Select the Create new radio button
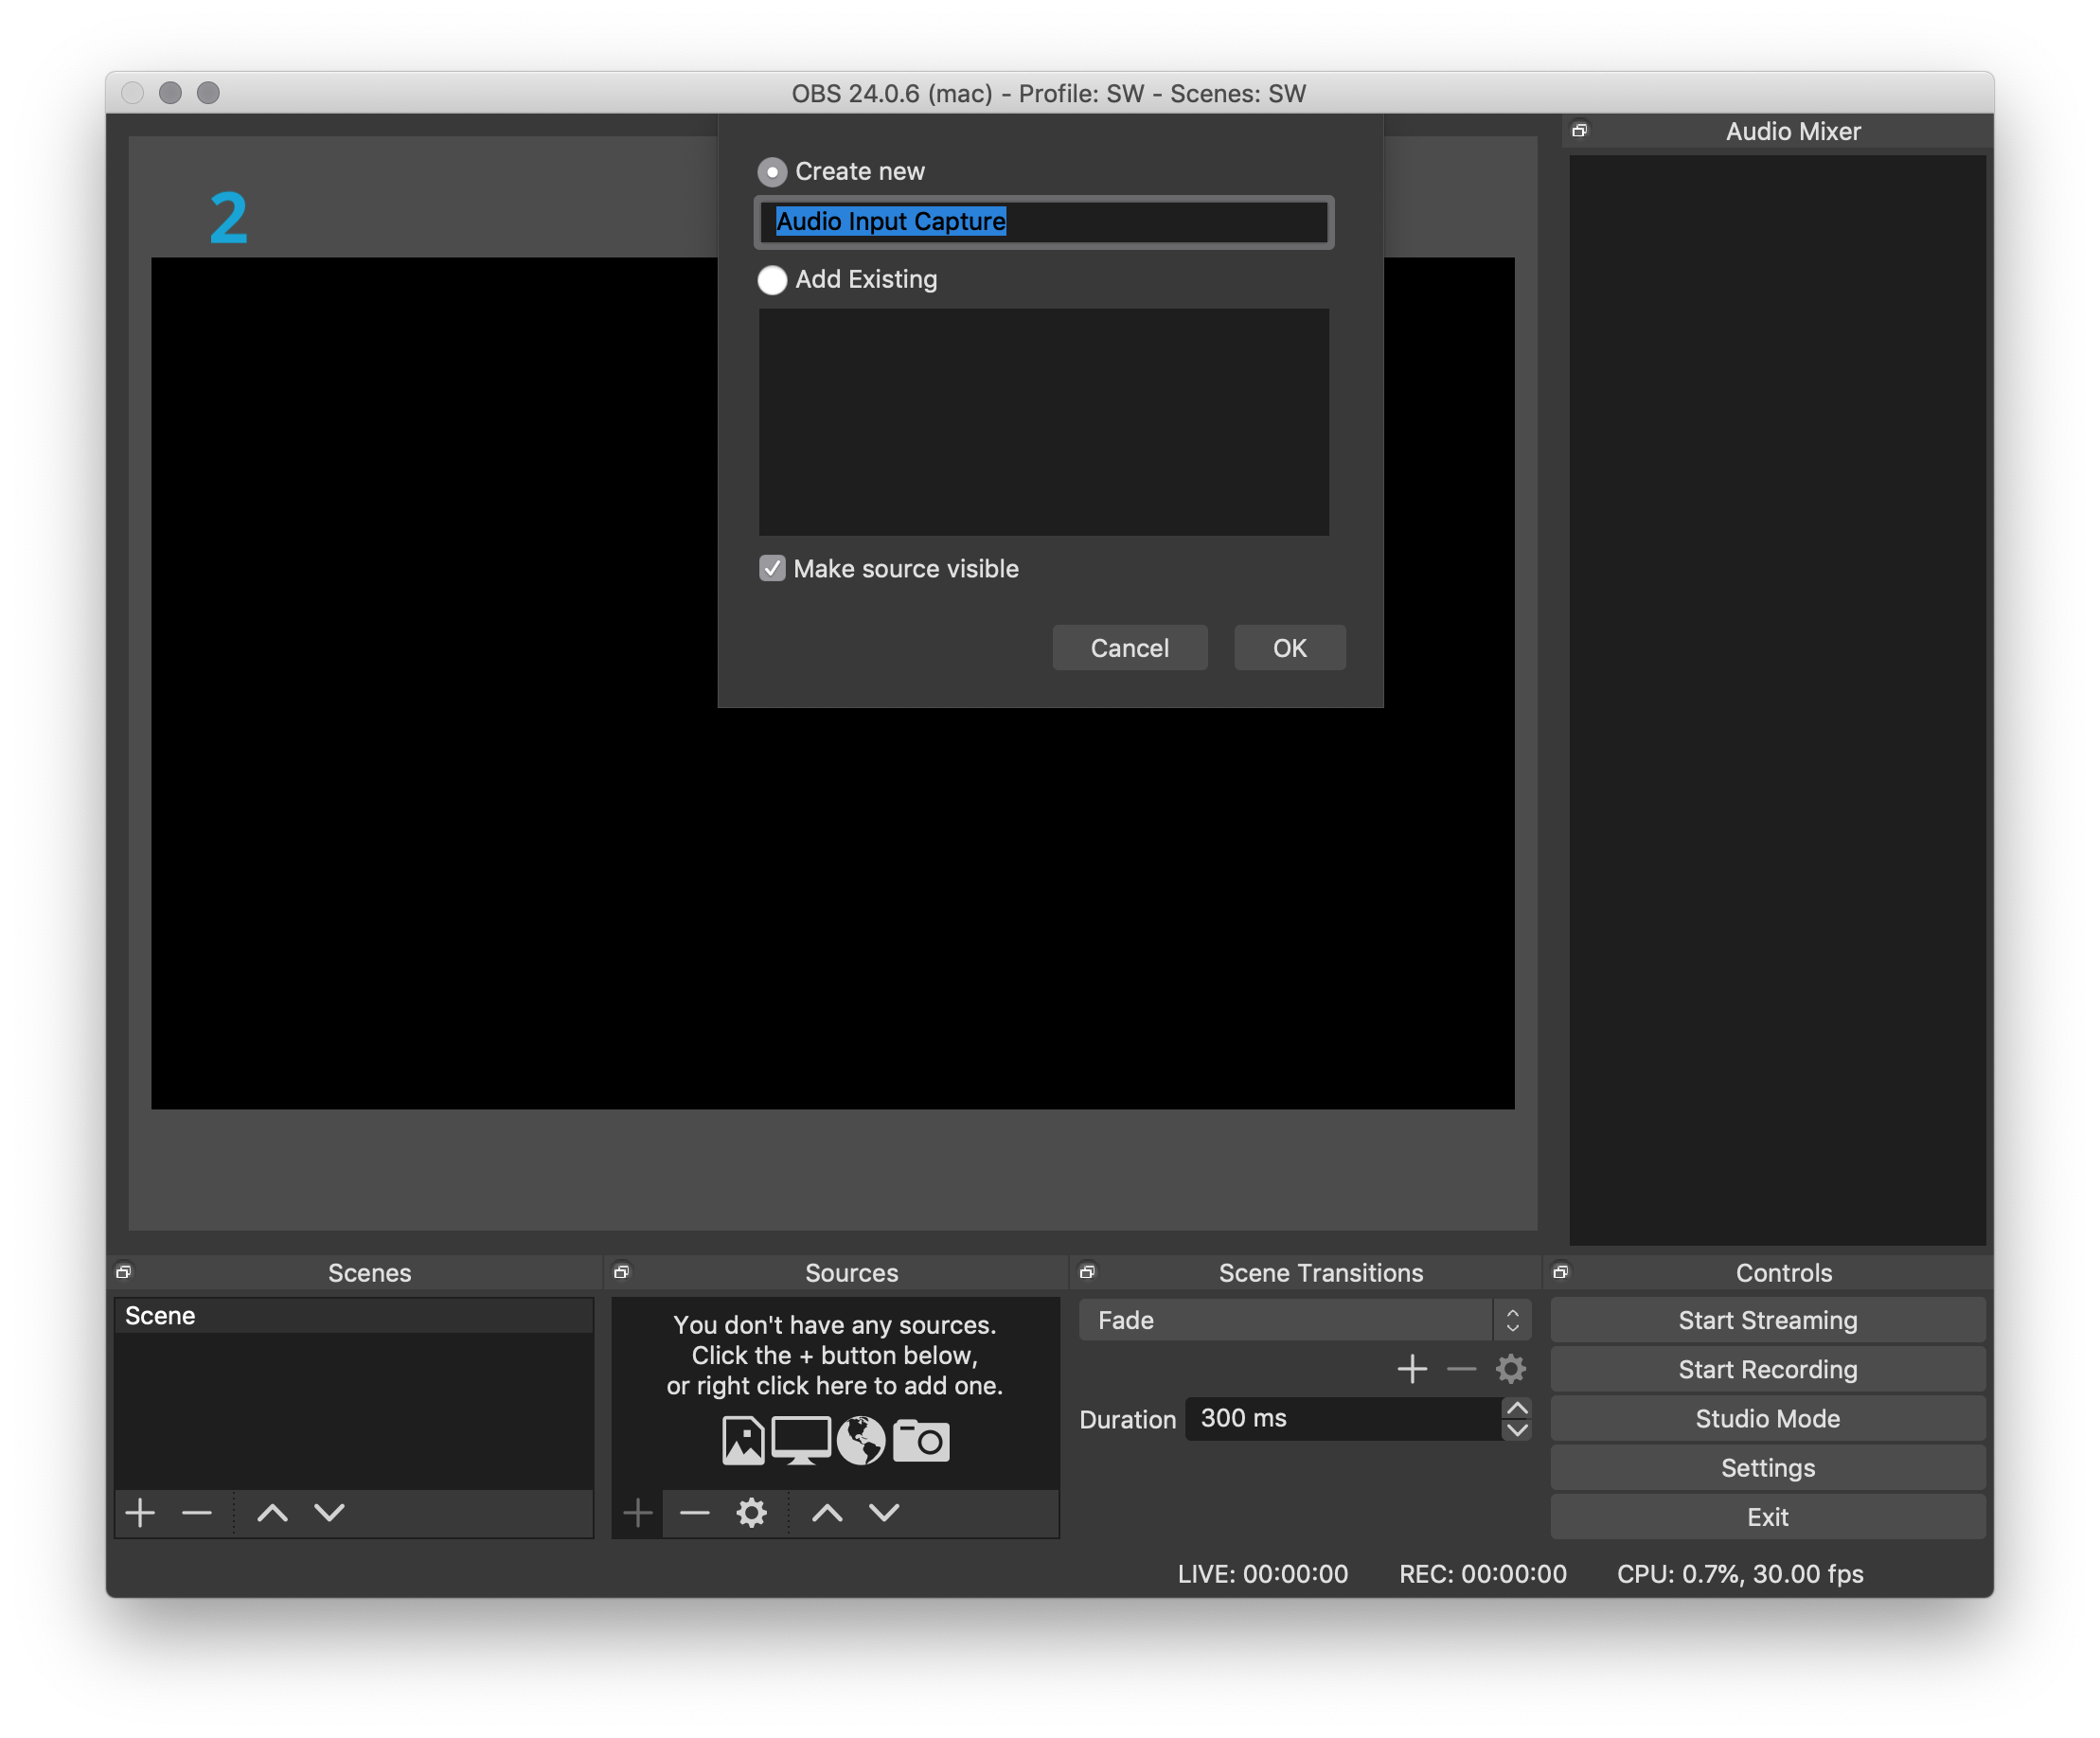Viewport: 2100px width, 1738px height. tap(772, 172)
